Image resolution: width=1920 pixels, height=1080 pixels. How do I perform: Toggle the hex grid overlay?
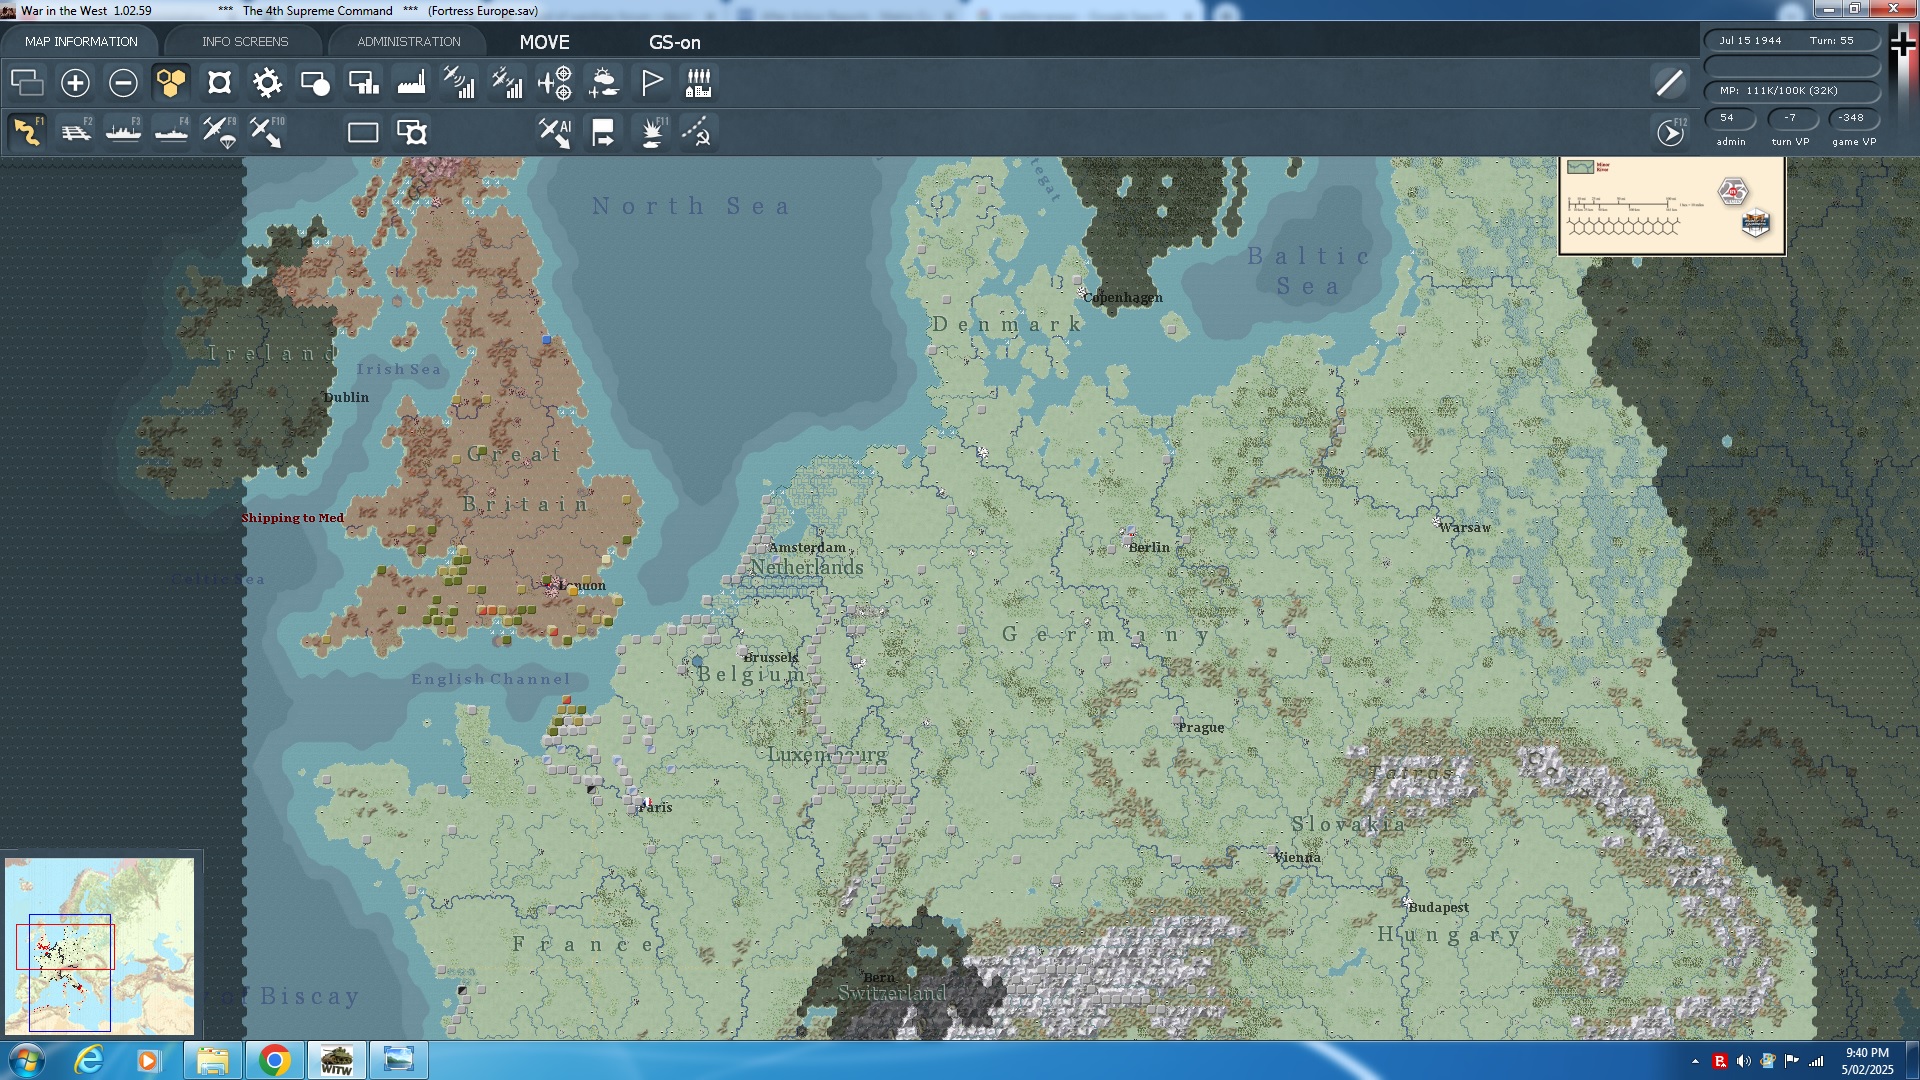point(171,83)
